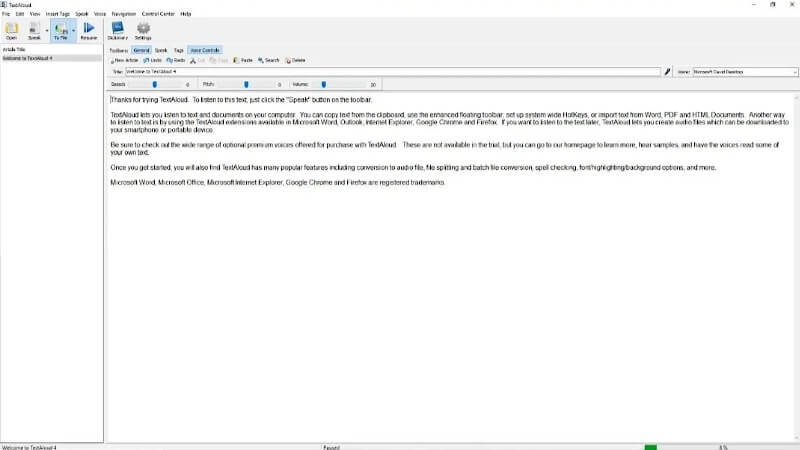Expand the Speak button dropdown arrow
The image size is (800, 450).
click(46, 31)
